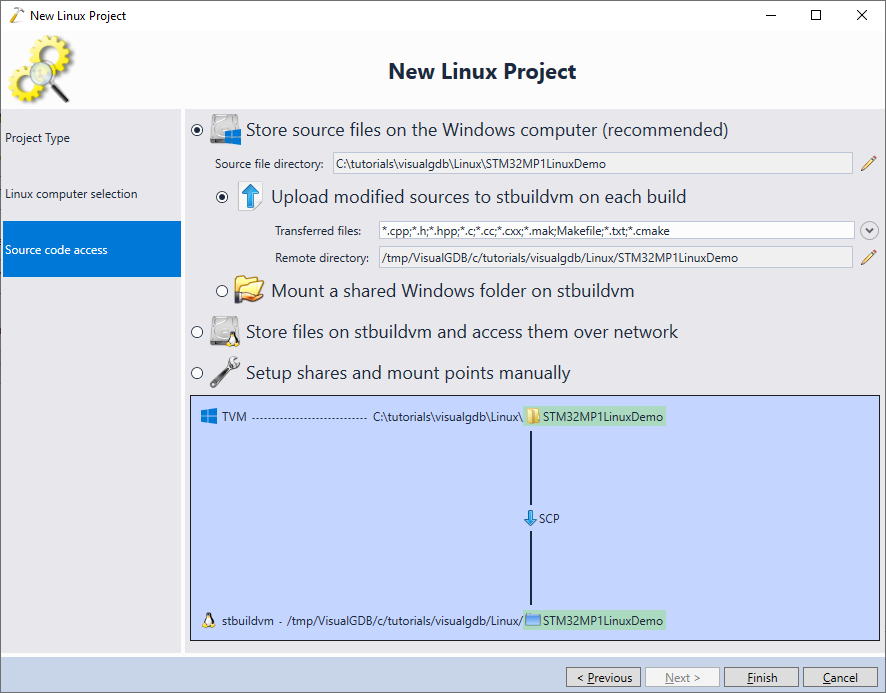Select Store source files on Windows computer radio

click(197, 130)
